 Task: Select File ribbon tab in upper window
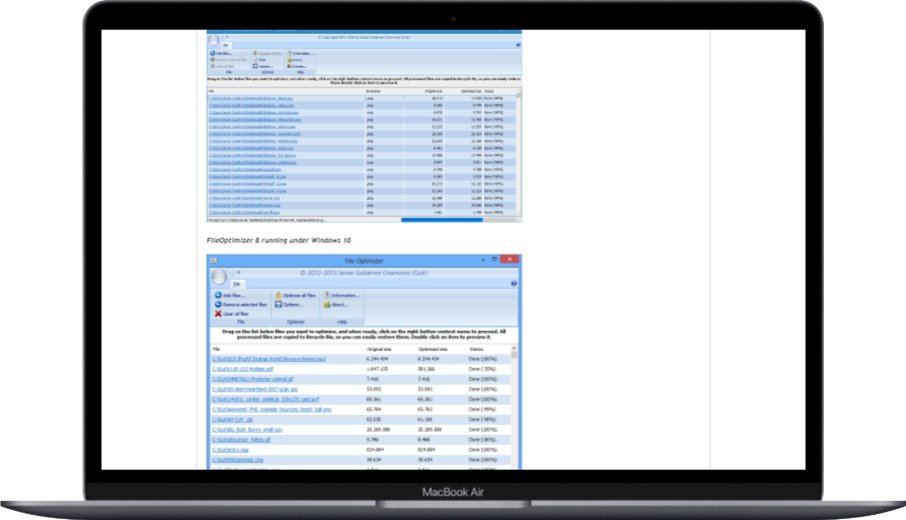click(x=226, y=45)
